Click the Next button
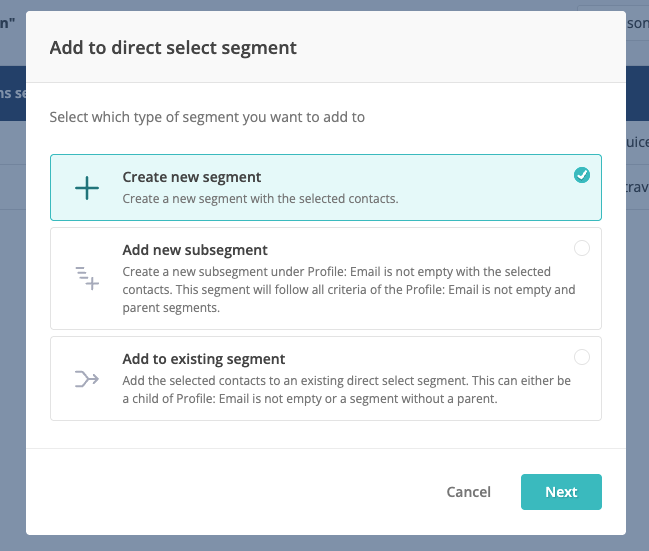 click(x=561, y=492)
